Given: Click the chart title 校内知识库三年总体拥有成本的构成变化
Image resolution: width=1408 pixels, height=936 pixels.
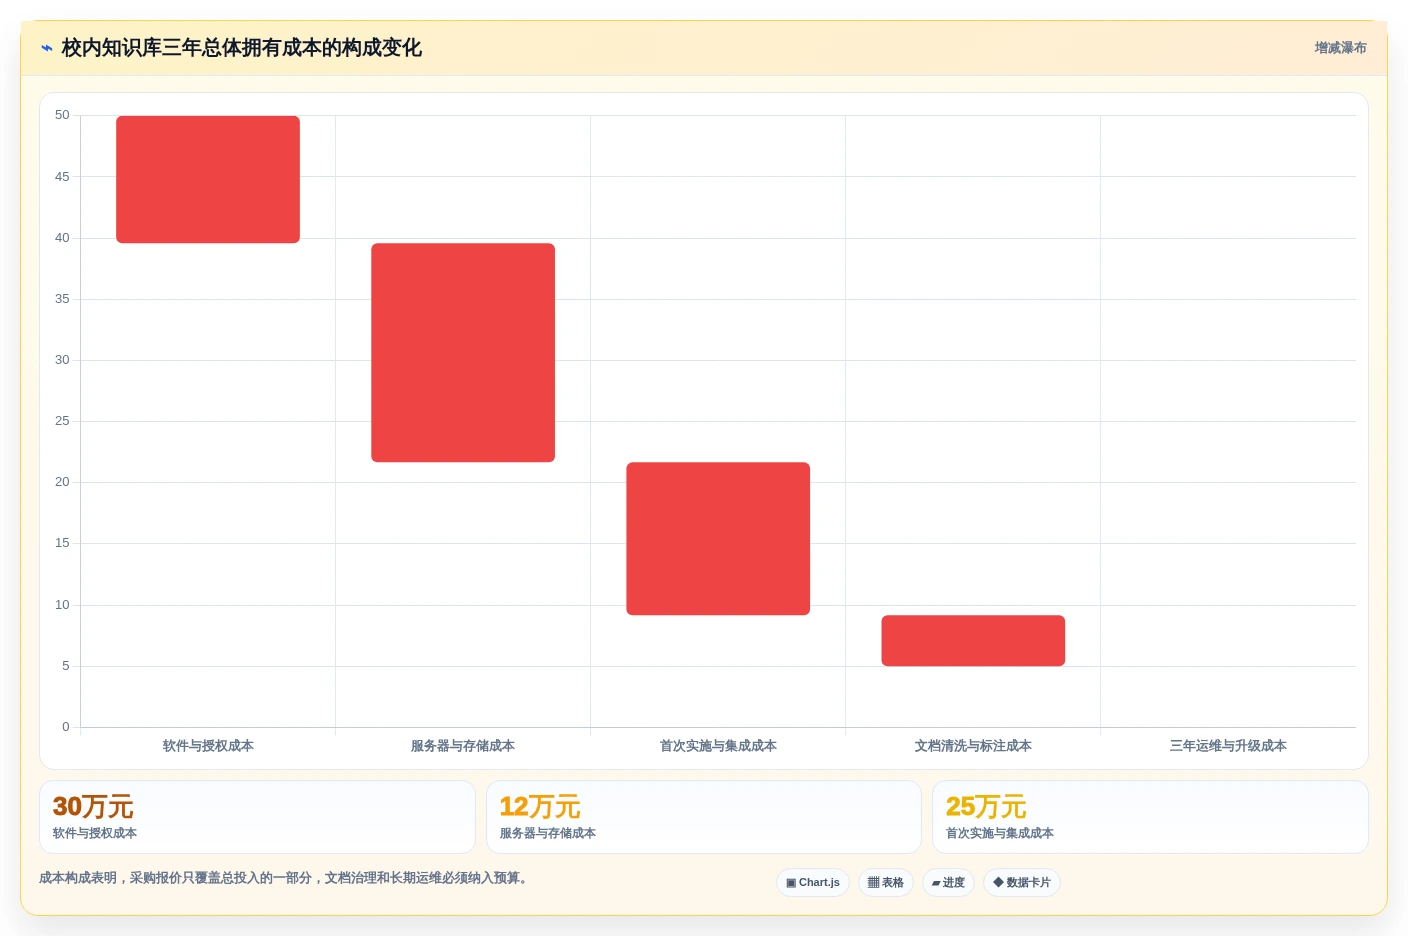Looking at the screenshot, I should click(241, 48).
